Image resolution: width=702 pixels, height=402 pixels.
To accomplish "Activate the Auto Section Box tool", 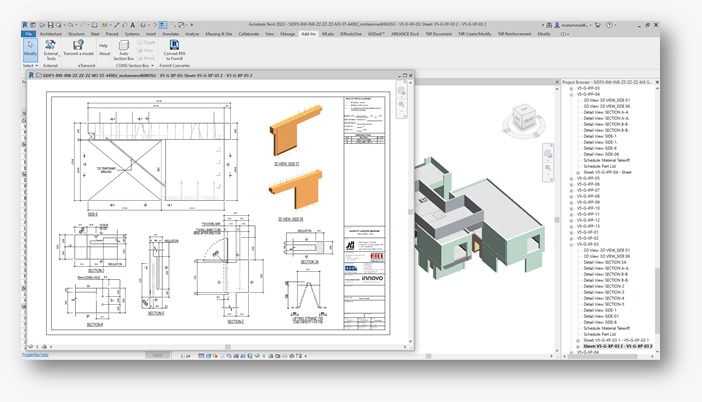I will [x=124, y=50].
